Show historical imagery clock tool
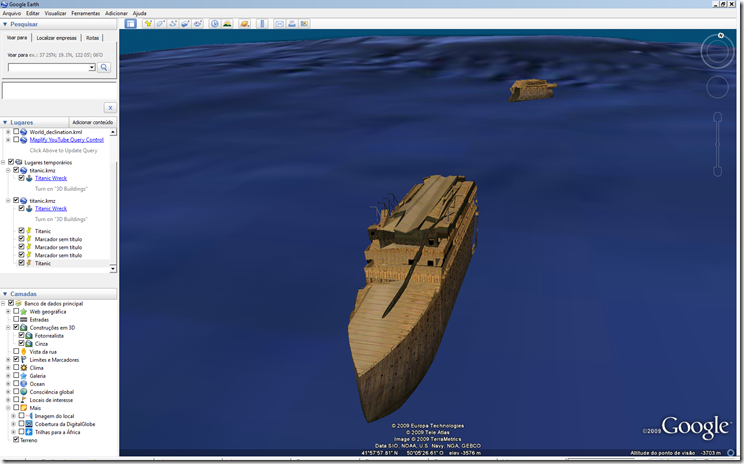Image resolution: width=744 pixels, height=464 pixels. point(214,24)
